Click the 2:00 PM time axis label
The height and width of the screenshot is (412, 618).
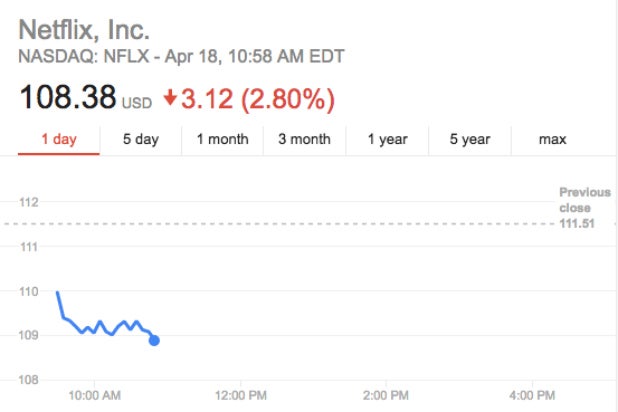pyautogui.click(x=386, y=396)
